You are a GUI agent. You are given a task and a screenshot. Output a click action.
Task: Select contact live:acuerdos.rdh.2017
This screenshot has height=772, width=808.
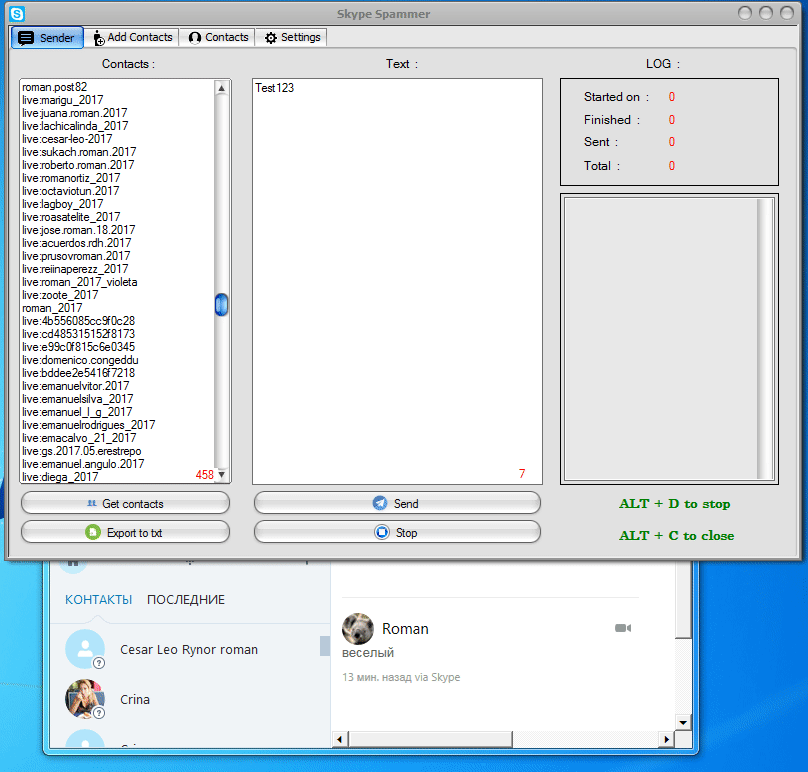[77, 243]
